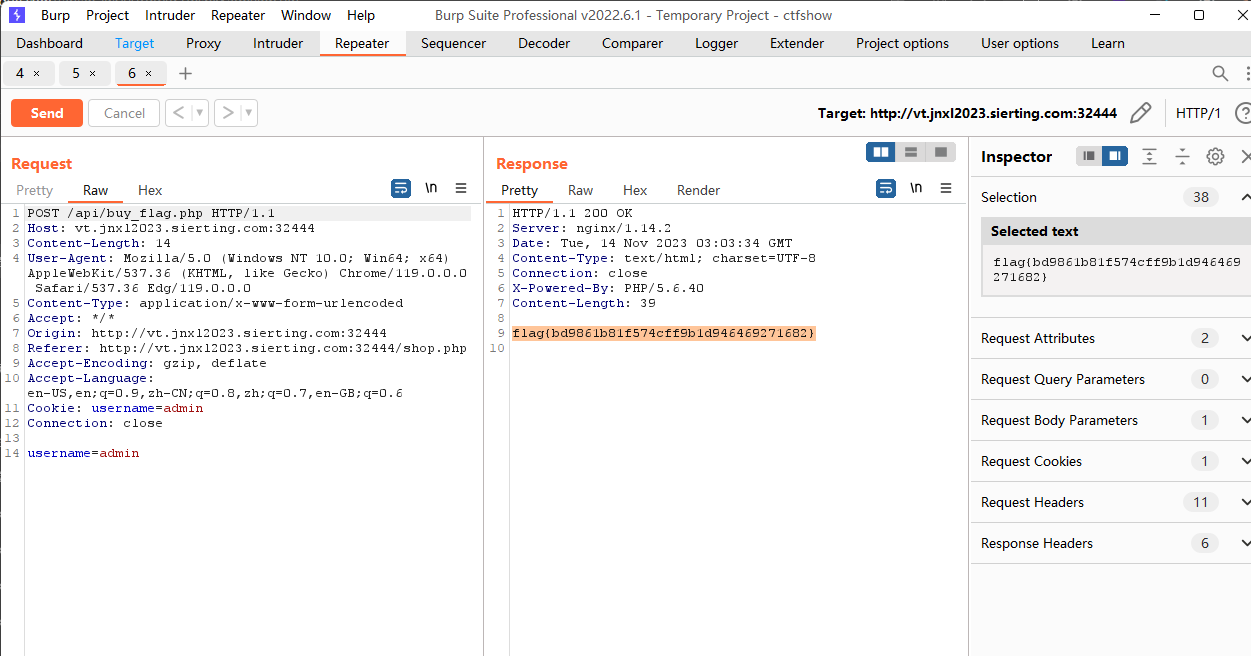
Task: Add a new Repeater tab with plus
Action: click(185, 73)
